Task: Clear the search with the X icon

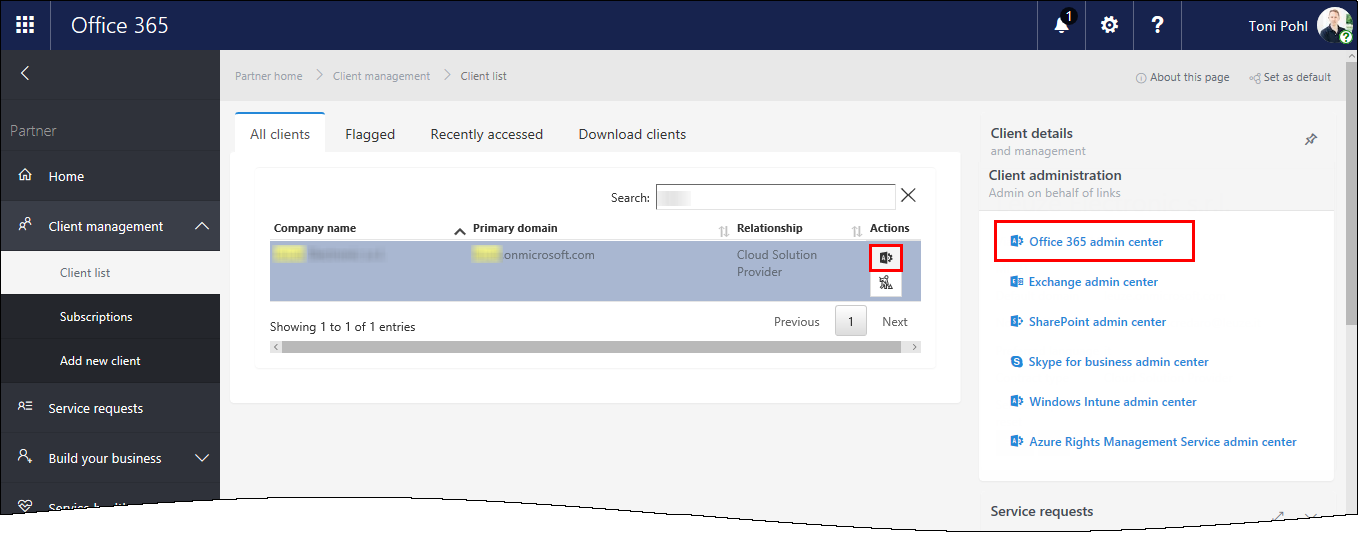Action: coord(908,196)
